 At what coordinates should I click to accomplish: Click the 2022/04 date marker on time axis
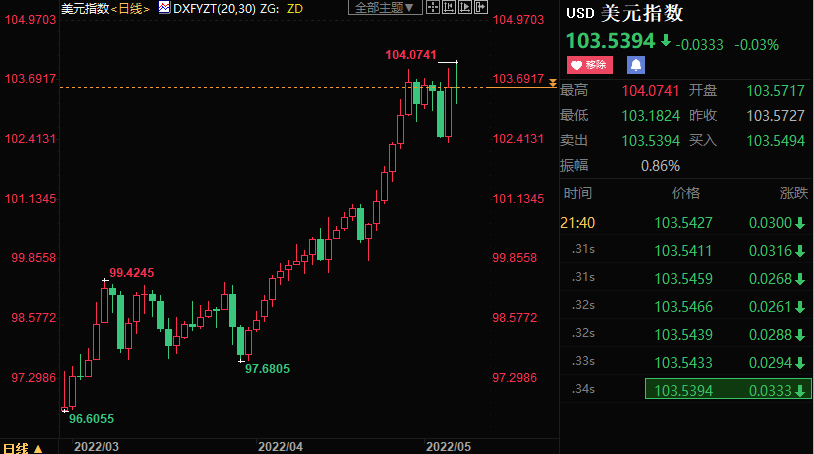pos(280,443)
